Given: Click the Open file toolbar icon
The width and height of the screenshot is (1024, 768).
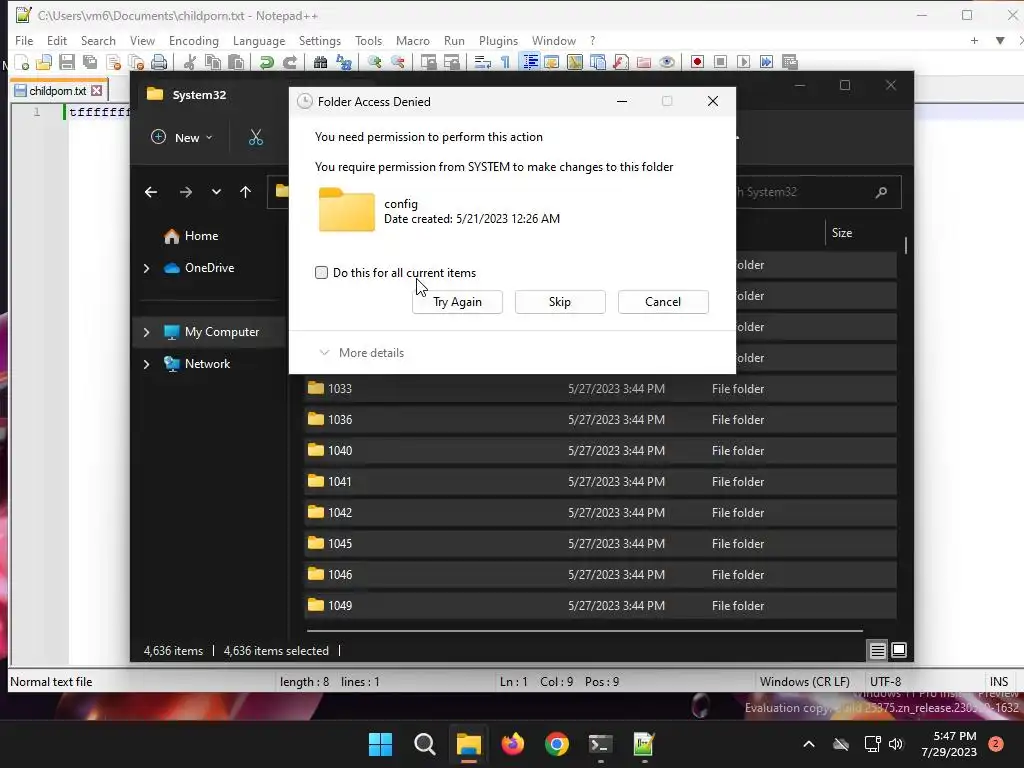Looking at the screenshot, I should tap(44, 62).
